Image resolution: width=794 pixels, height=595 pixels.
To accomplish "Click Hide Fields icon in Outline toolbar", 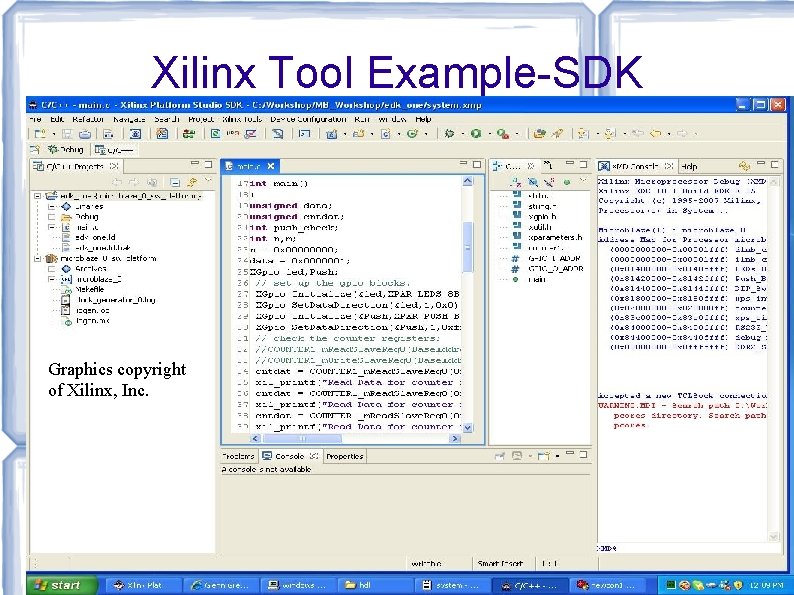I will pyautogui.click(x=533, y=182).
